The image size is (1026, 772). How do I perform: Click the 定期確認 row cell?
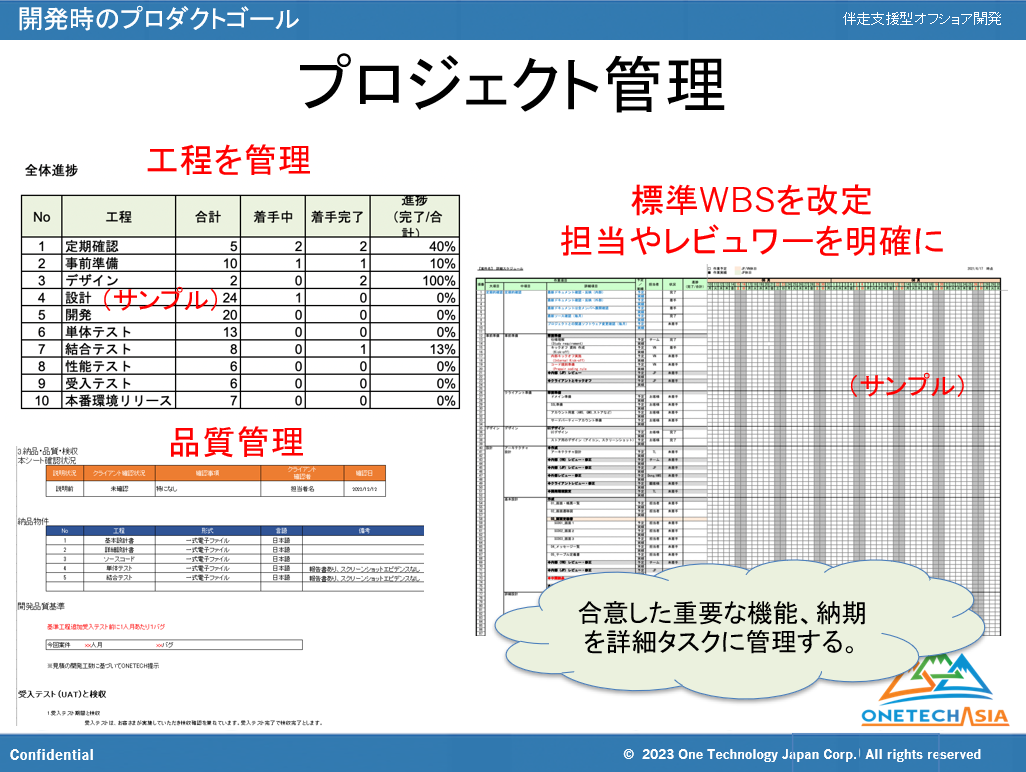point(118,246)
